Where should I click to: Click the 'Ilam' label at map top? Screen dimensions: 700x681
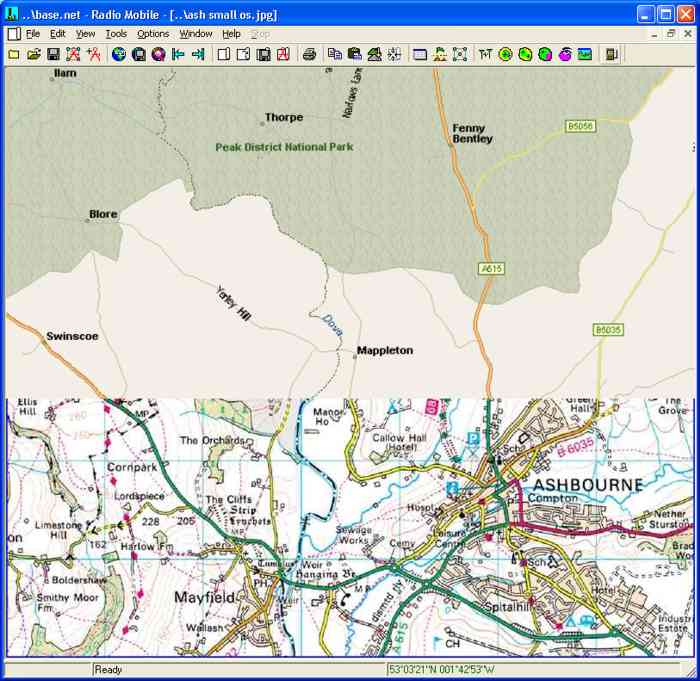65,73
